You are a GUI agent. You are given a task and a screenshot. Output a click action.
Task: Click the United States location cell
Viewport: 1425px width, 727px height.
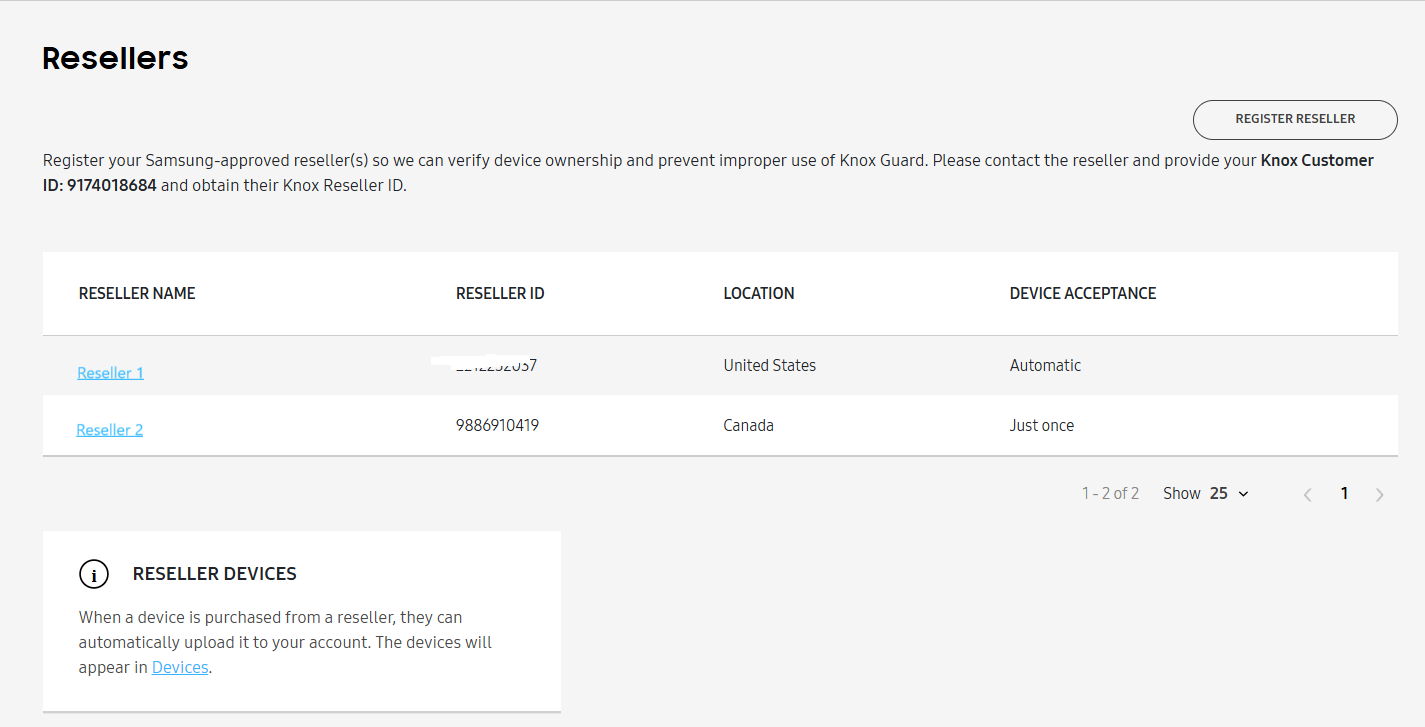point(770,365)
